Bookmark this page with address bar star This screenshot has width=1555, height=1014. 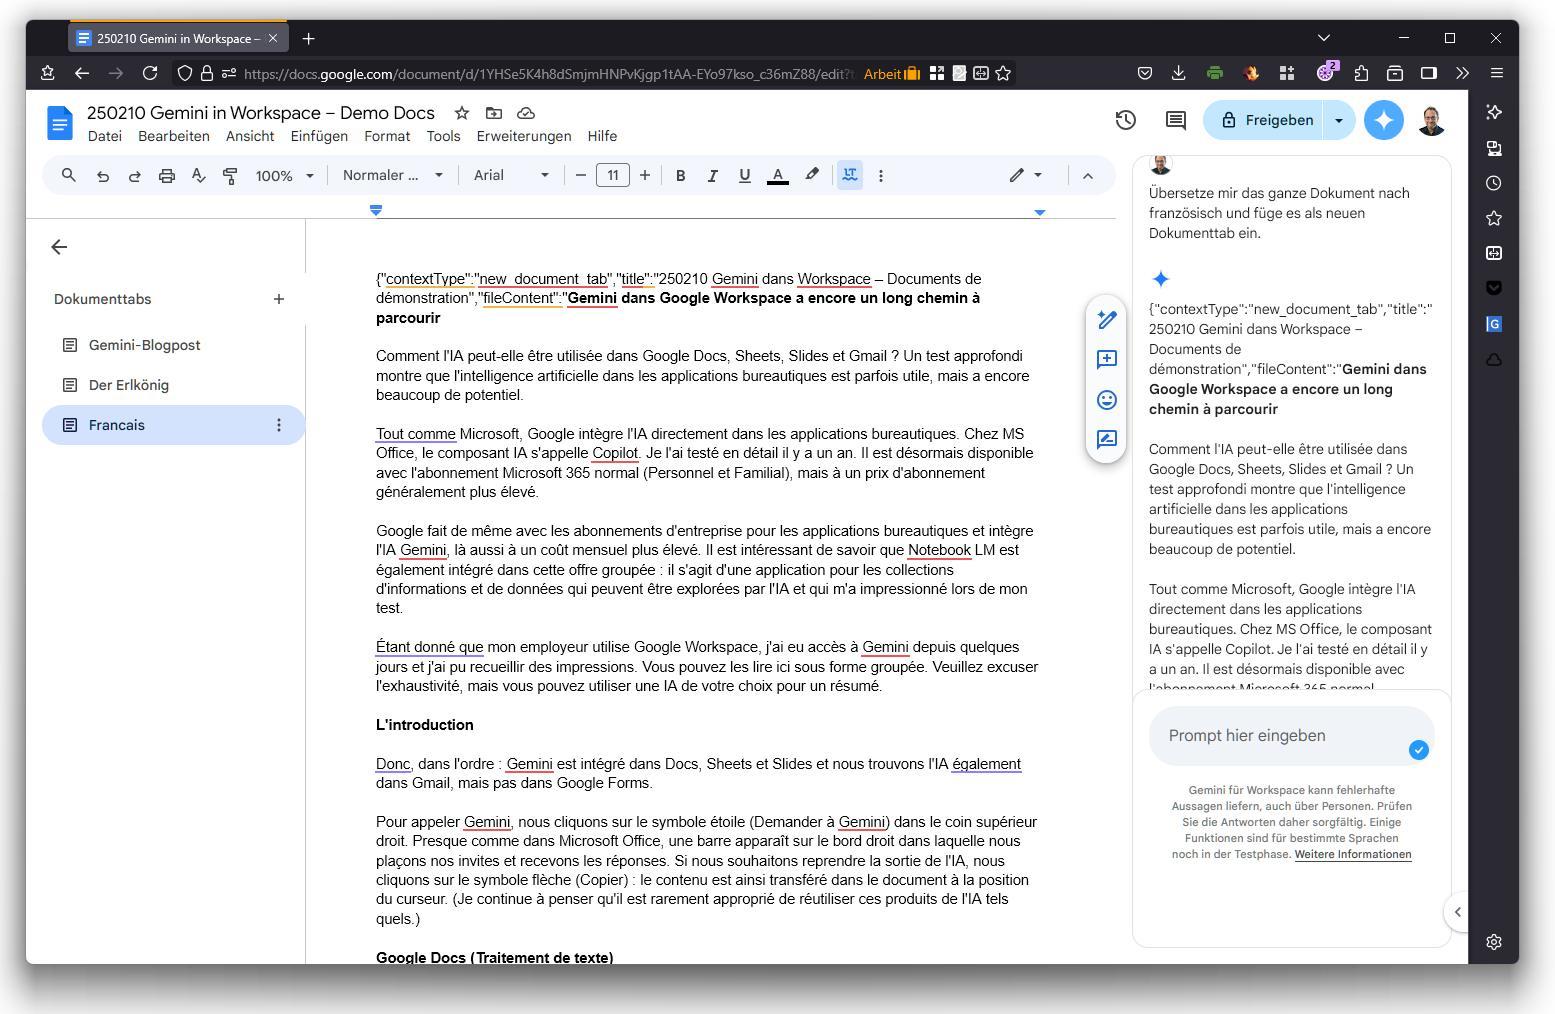(1003, 73)
